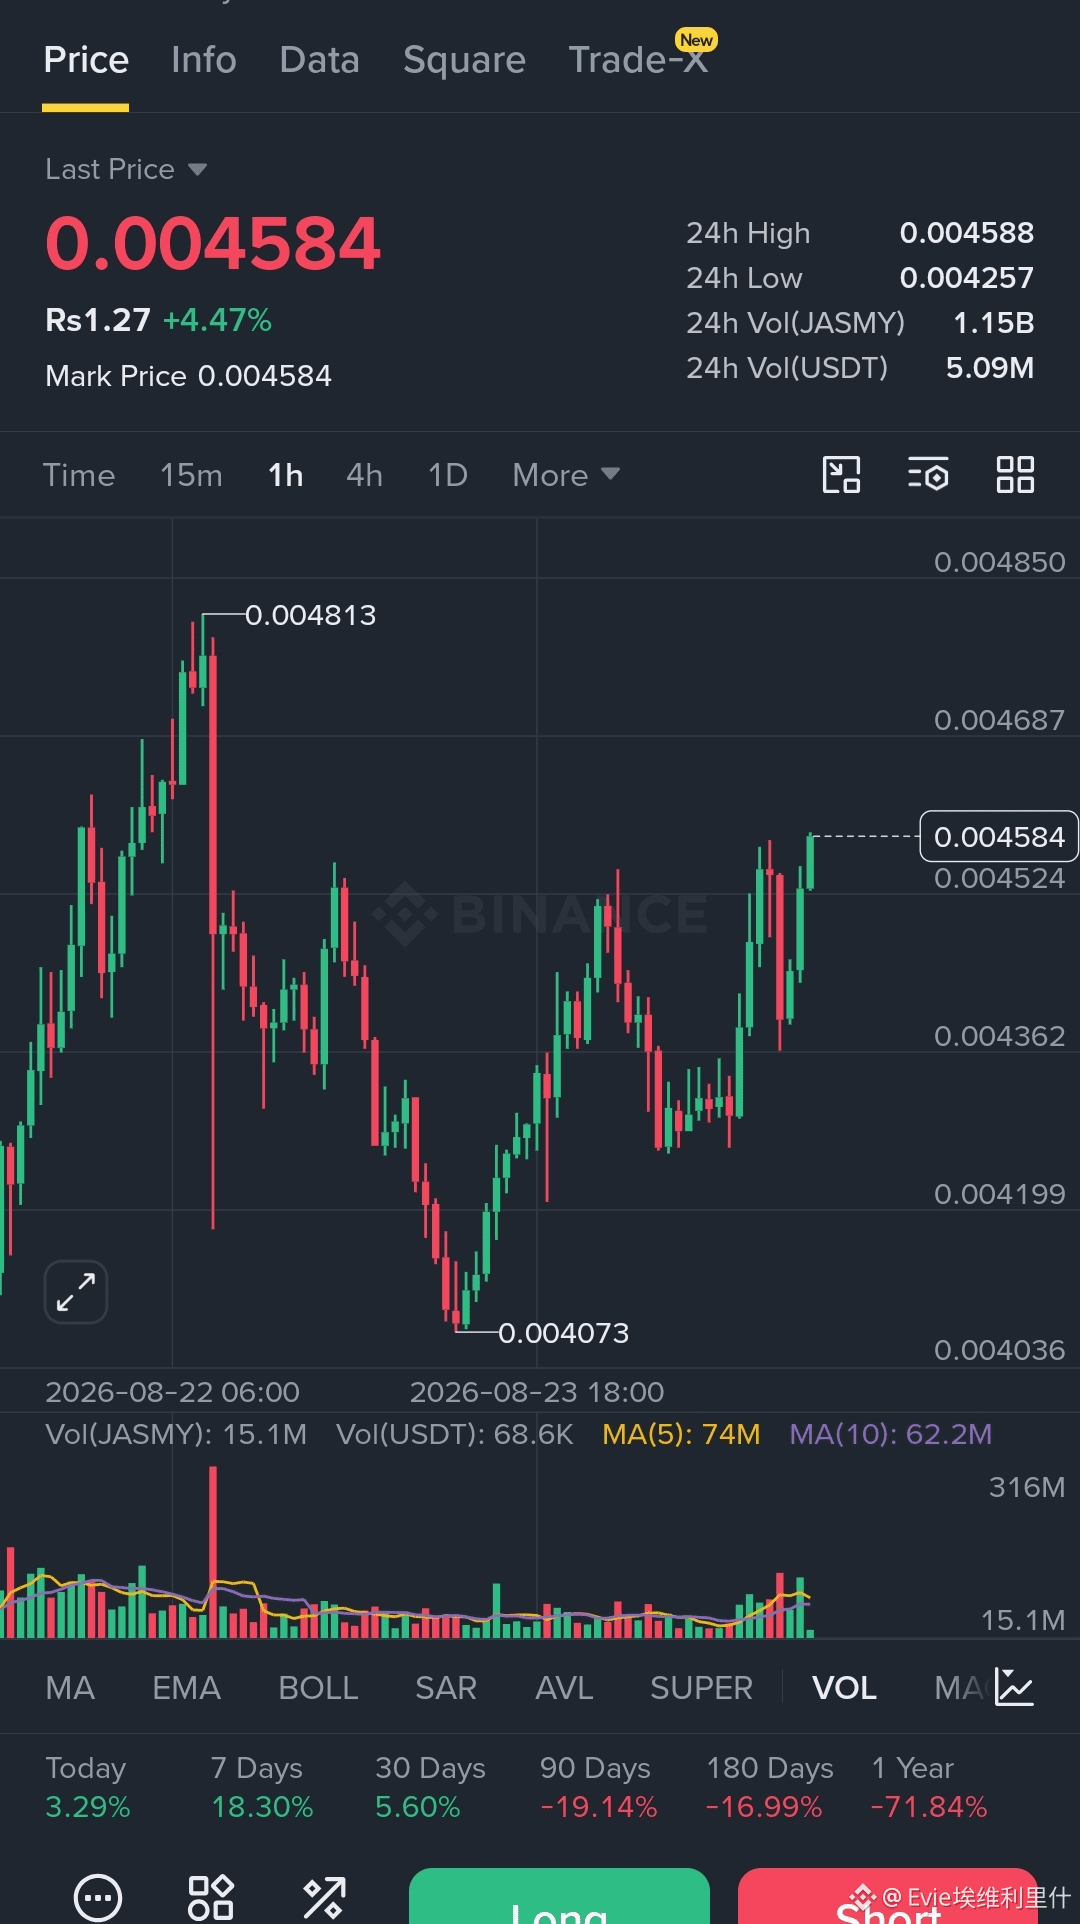Click the 24h Vol(USDT) 5.09M value
This screenshot has width=1080, height=1924.
tap(990, 368)
